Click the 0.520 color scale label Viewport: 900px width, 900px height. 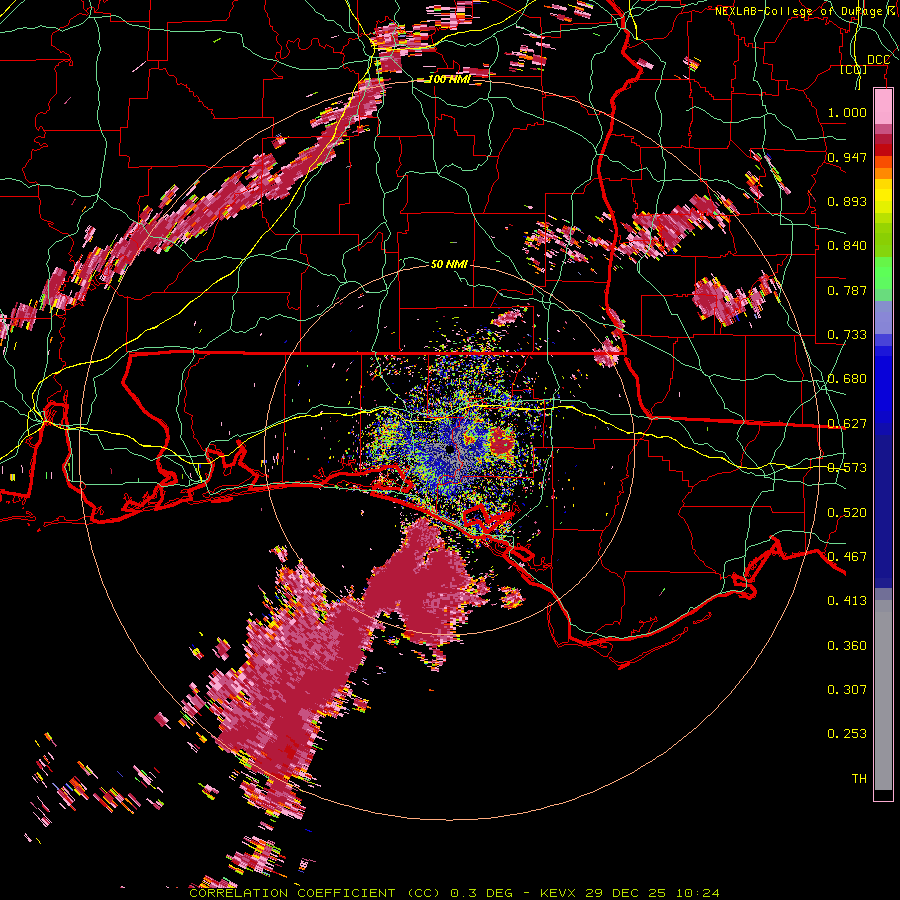pyautogui.click(x=847, y=513)
